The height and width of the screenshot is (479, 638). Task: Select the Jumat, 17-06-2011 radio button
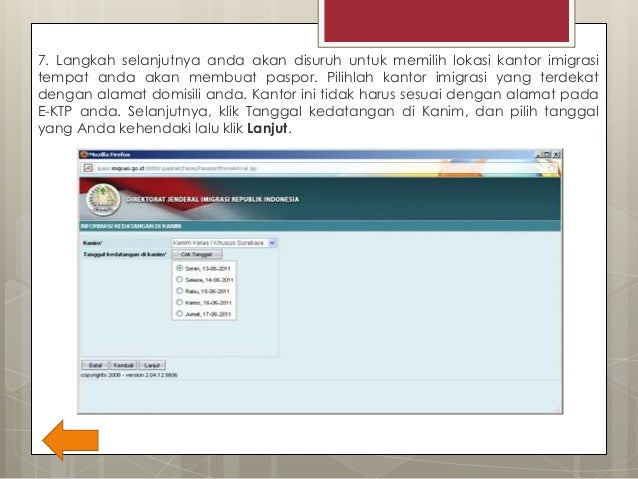pos(179,314)
